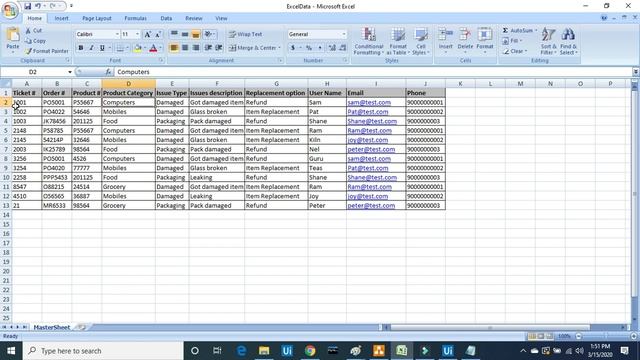The width and height of the screenshot is (640, 360).
Task: Open Microsoft Edge from taskbar
Action: click(x=241, y=351)
